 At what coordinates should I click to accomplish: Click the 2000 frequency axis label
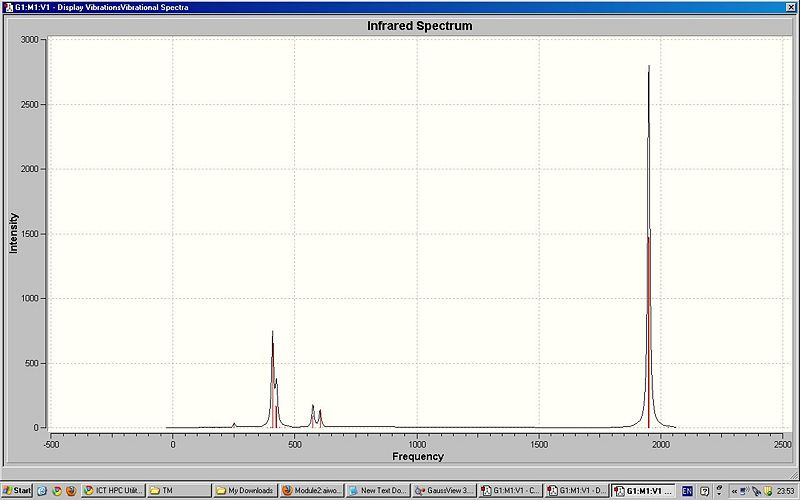click(661, 444)
